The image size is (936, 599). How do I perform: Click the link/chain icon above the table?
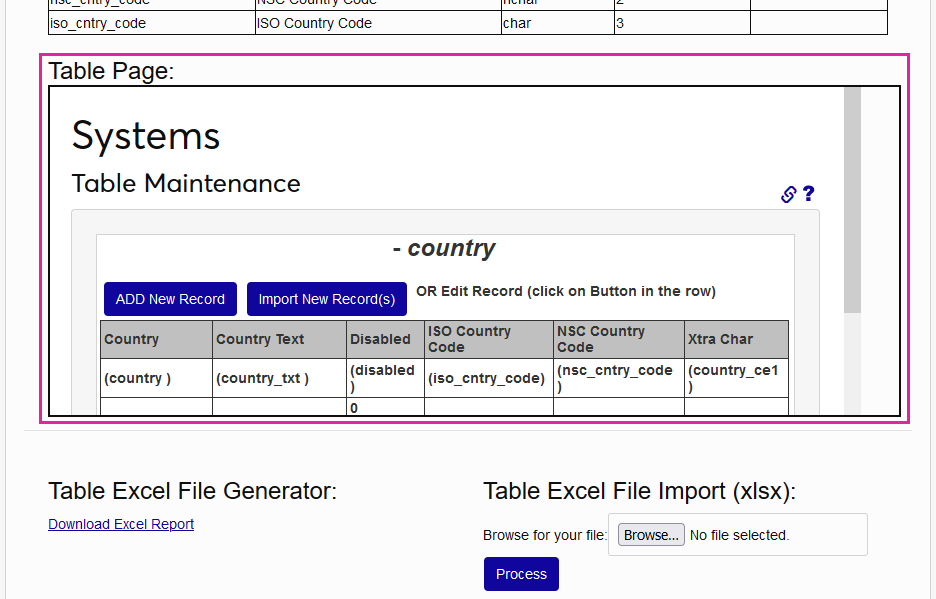(787, 194)
